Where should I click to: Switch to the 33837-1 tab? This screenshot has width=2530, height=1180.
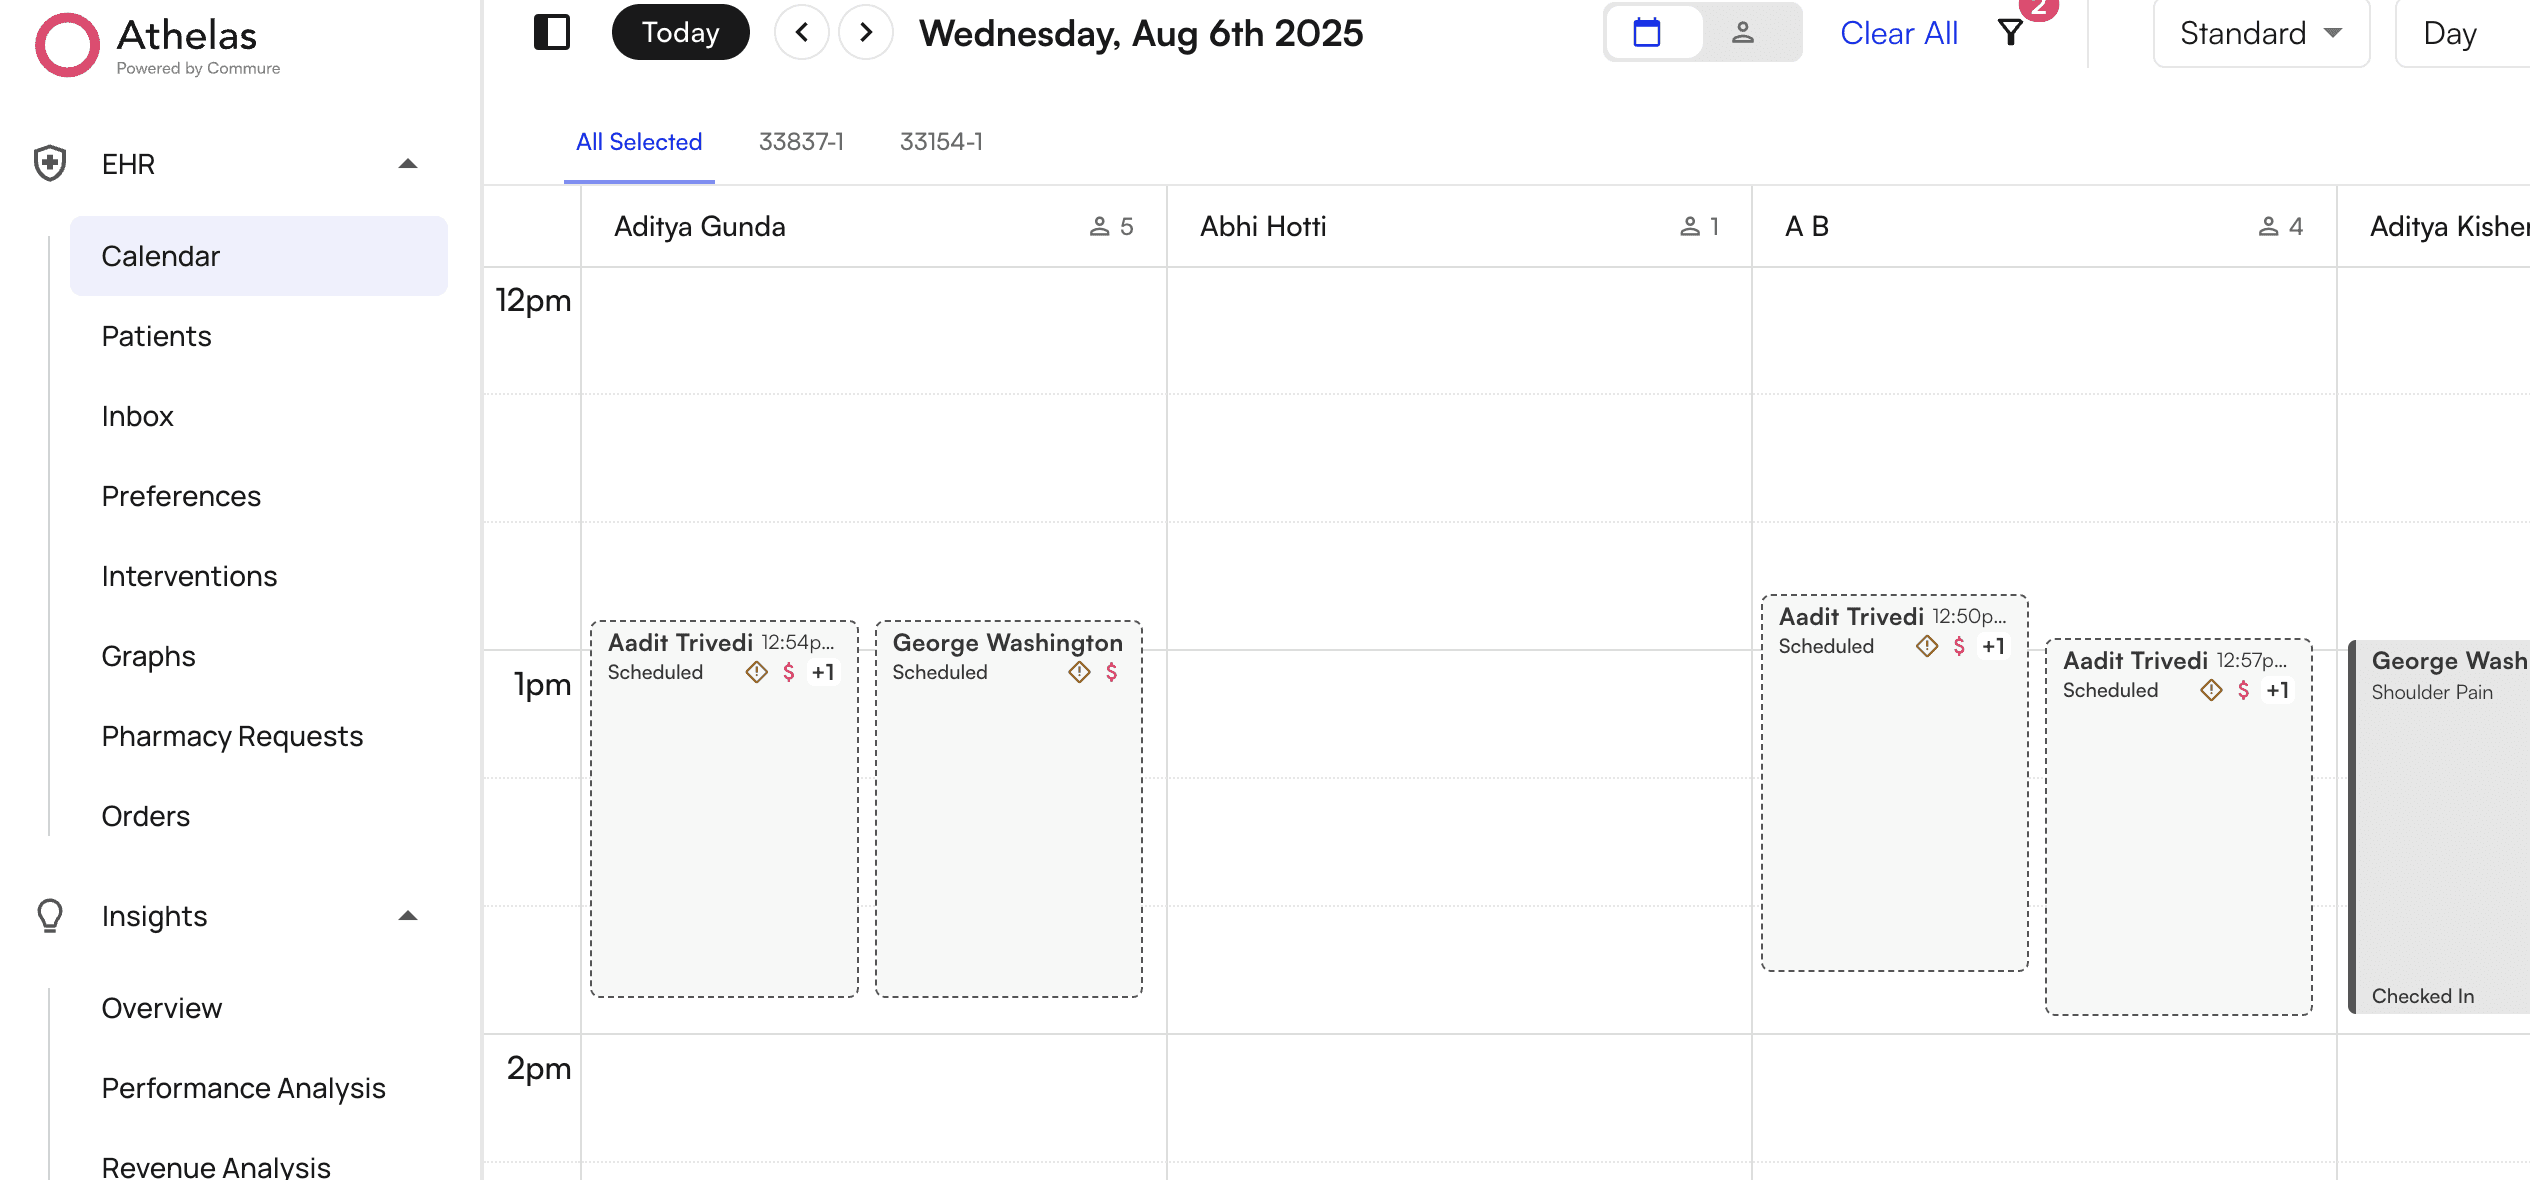(x=801, y=142)
